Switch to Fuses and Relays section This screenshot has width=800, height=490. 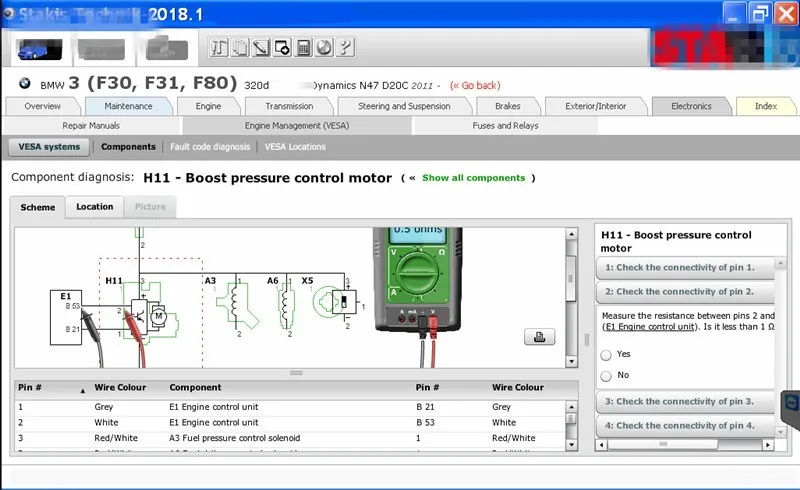click(505, 126)
